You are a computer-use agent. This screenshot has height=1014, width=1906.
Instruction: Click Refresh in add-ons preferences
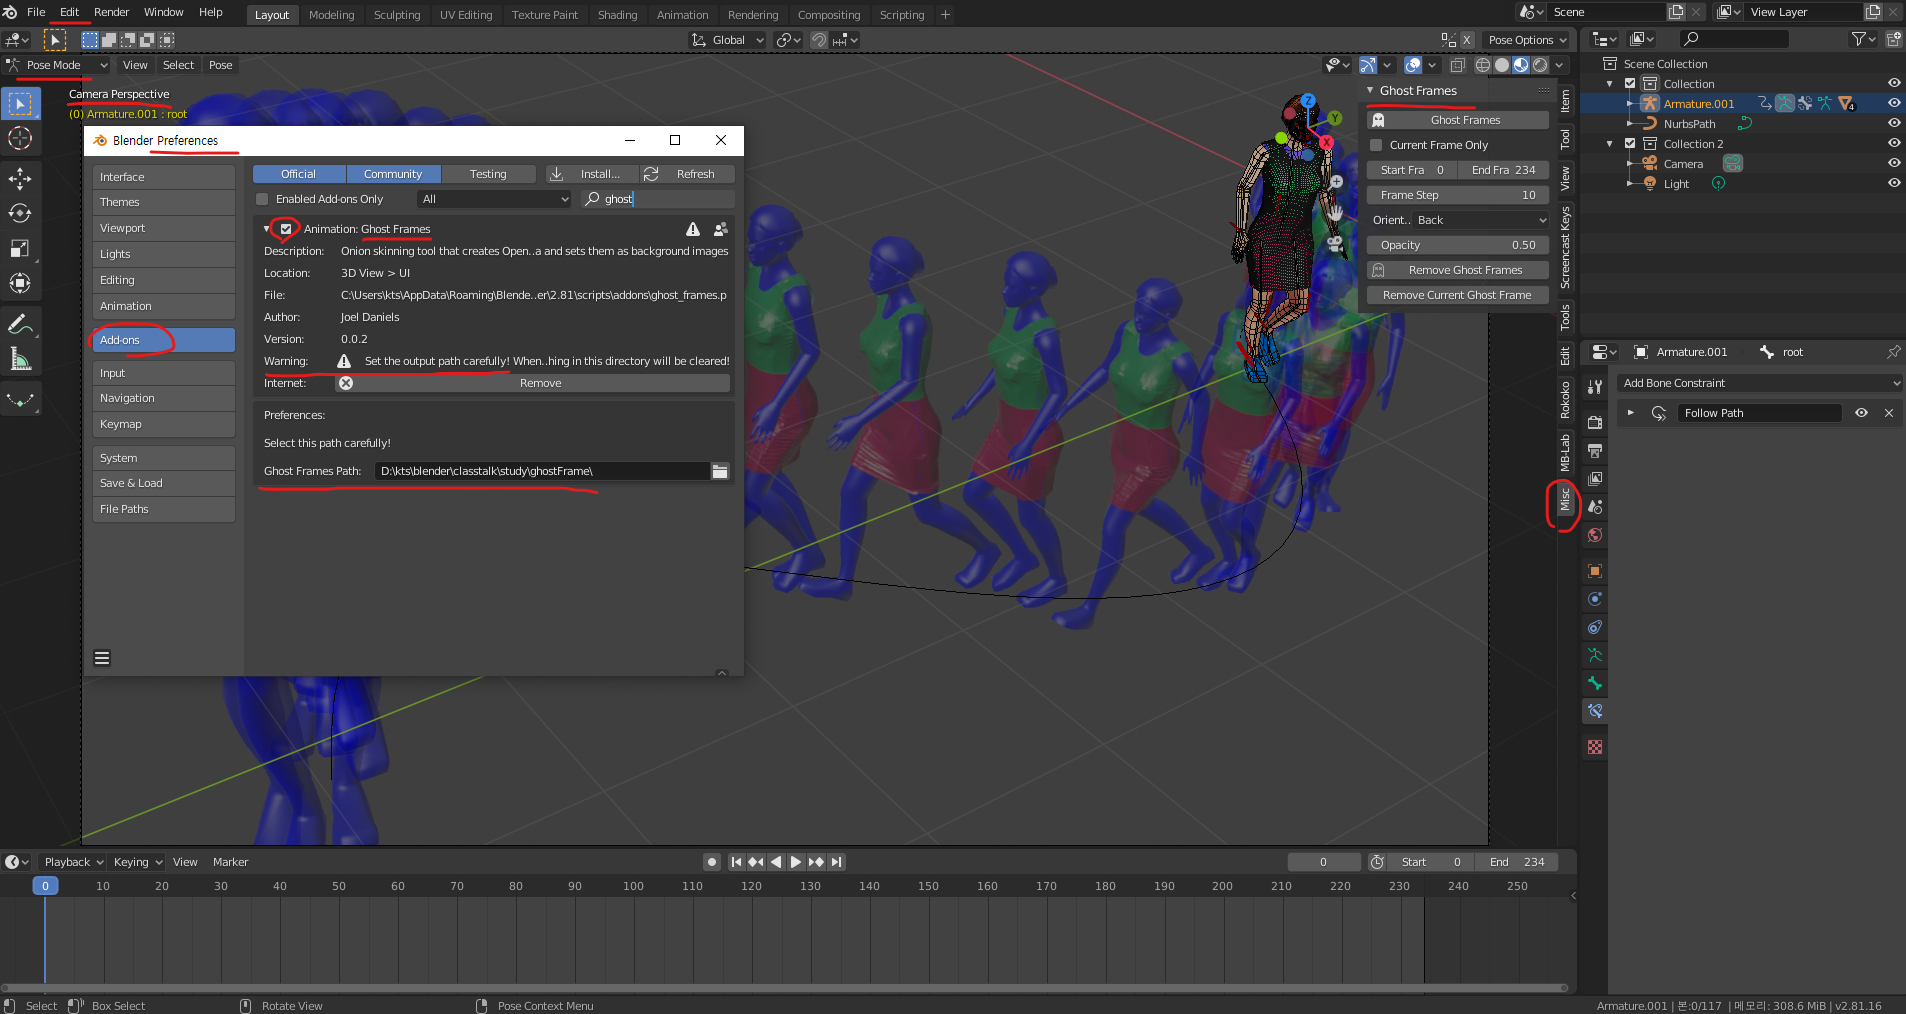(688, 174)
